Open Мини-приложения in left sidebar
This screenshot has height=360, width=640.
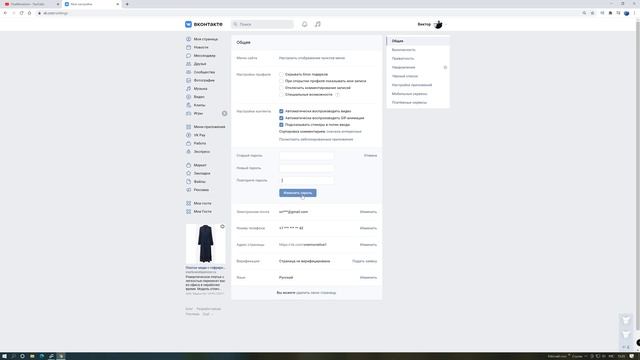(209, 127)
